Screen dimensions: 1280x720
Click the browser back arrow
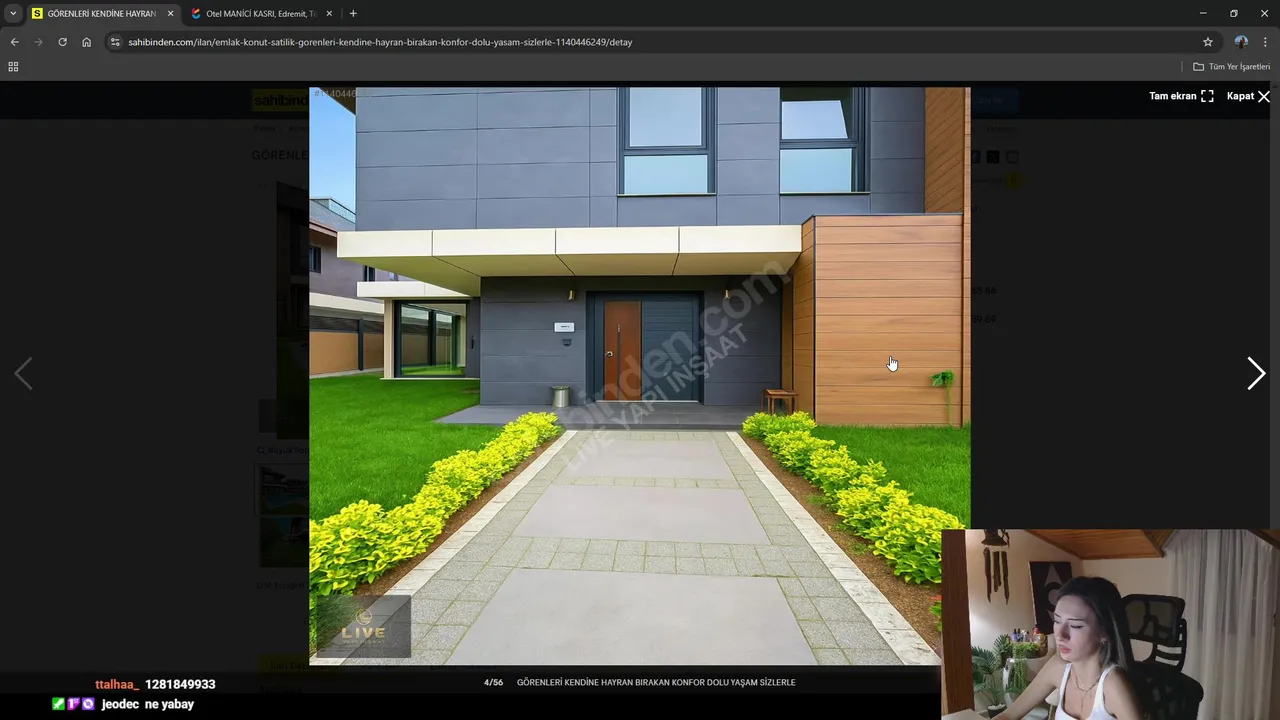[14, 42]
